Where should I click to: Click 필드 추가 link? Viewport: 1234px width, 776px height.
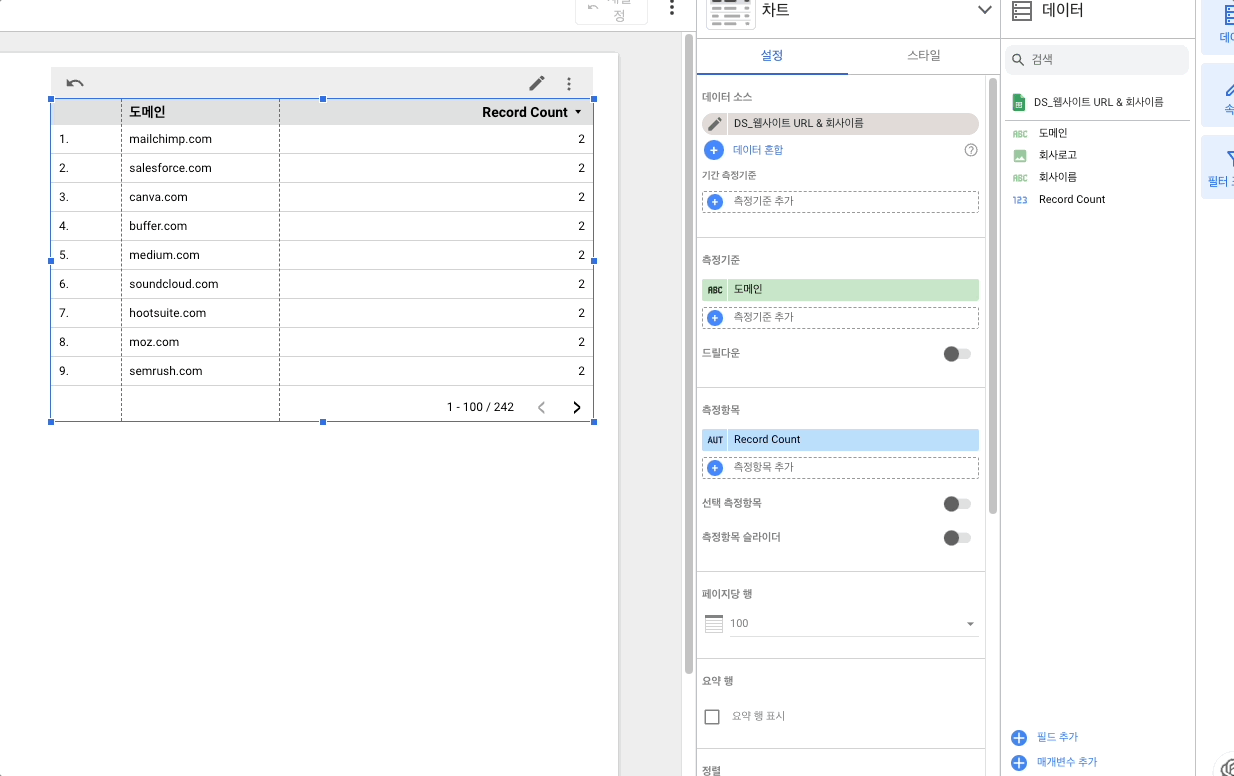coord(1057,738)
